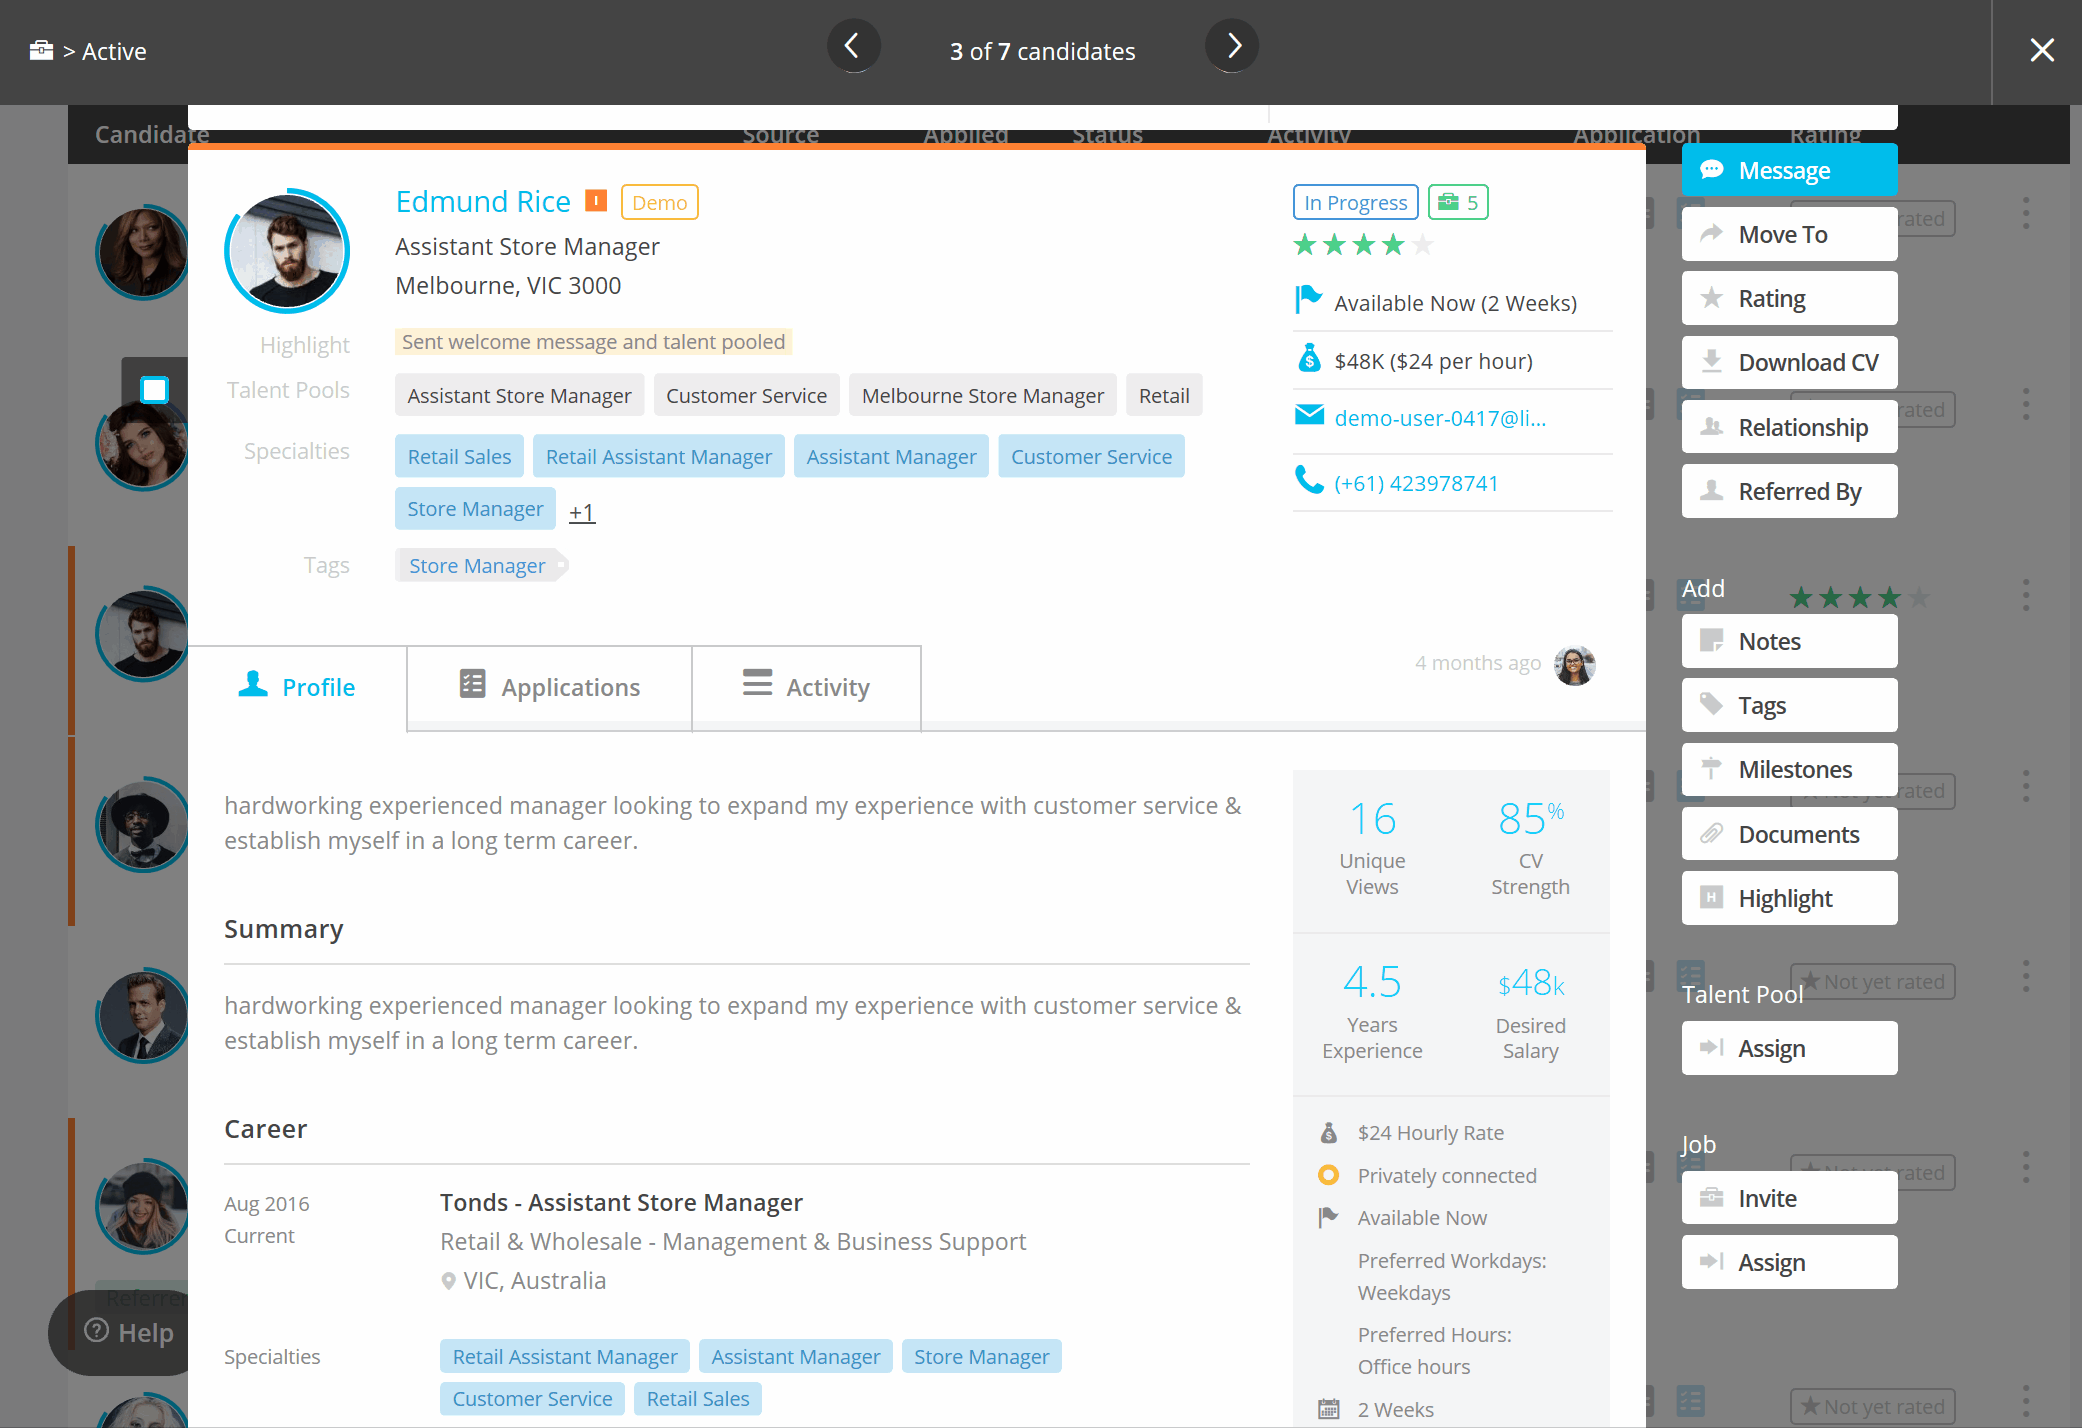Click the orange flag icon beside Edmund Rice
The height and width of the screenshot is (1428, 2082).
tap(596, 201)
